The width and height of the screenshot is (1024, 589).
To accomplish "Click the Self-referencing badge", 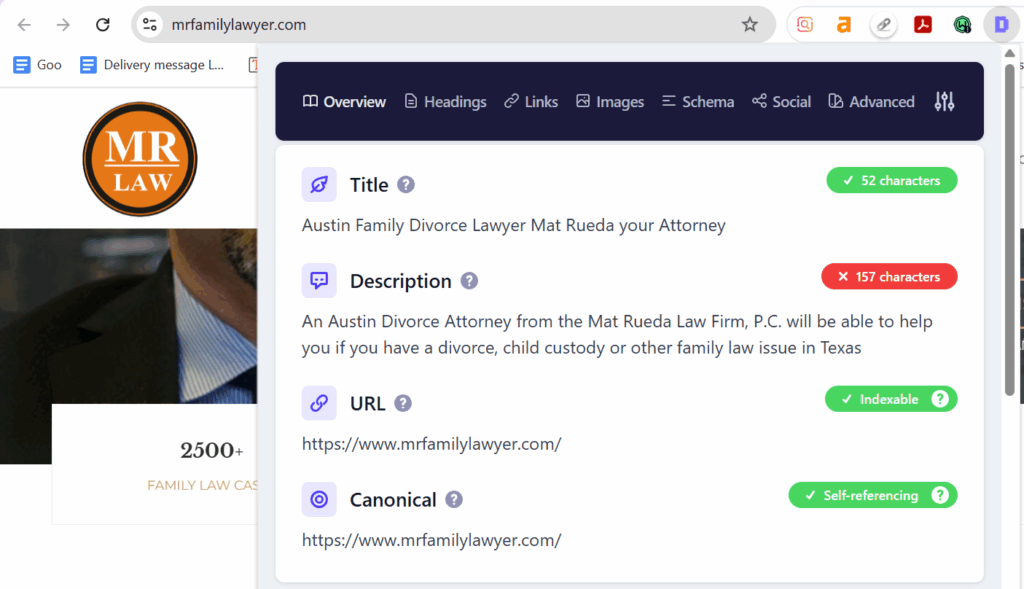I will tap(872, 495).
